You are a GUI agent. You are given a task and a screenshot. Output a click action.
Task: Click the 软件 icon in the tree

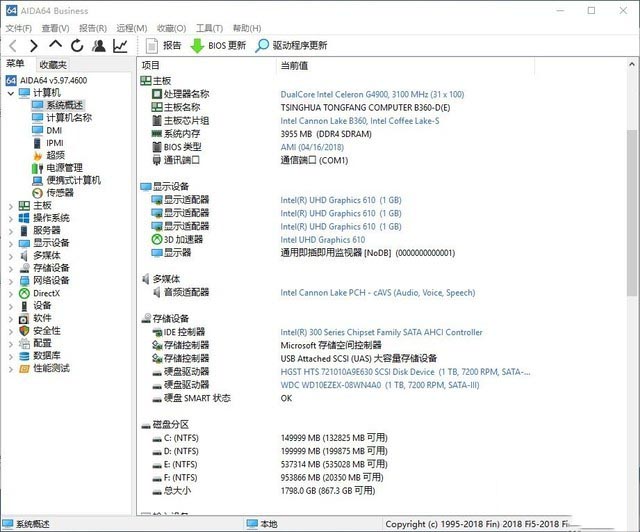(24, 318)
